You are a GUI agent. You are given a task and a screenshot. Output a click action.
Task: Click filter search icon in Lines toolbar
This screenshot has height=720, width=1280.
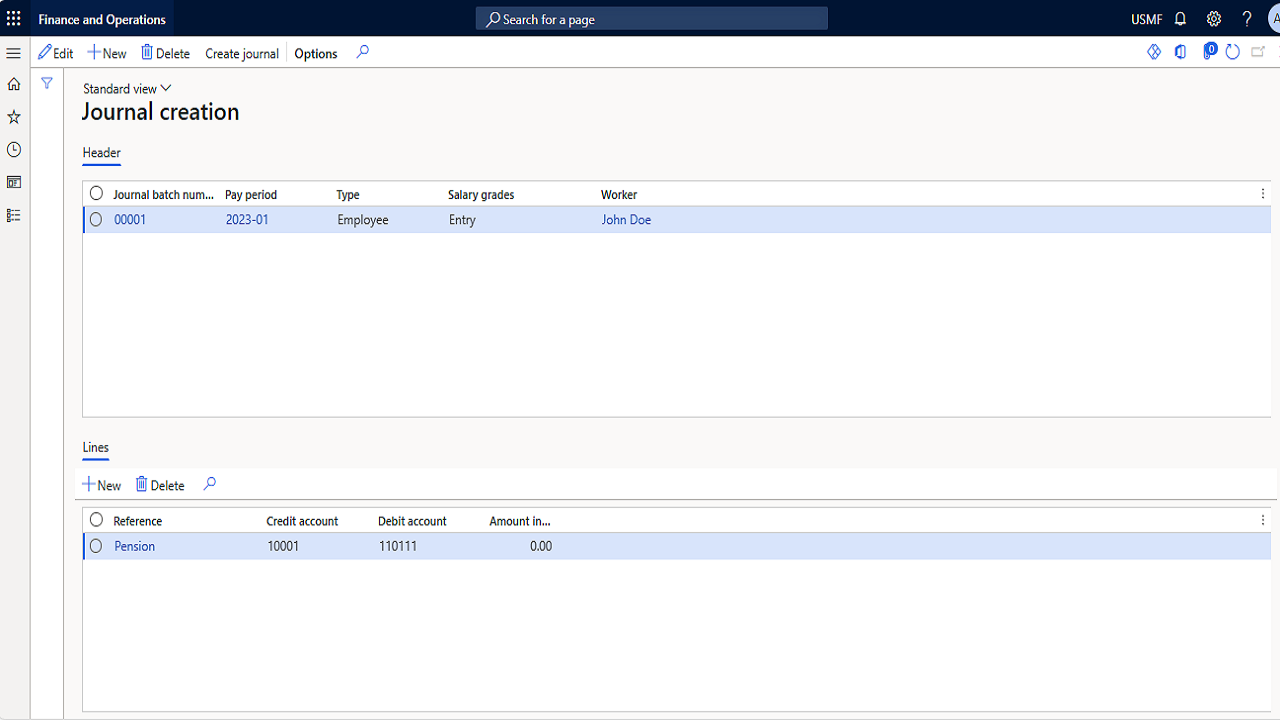coord(210,484)
